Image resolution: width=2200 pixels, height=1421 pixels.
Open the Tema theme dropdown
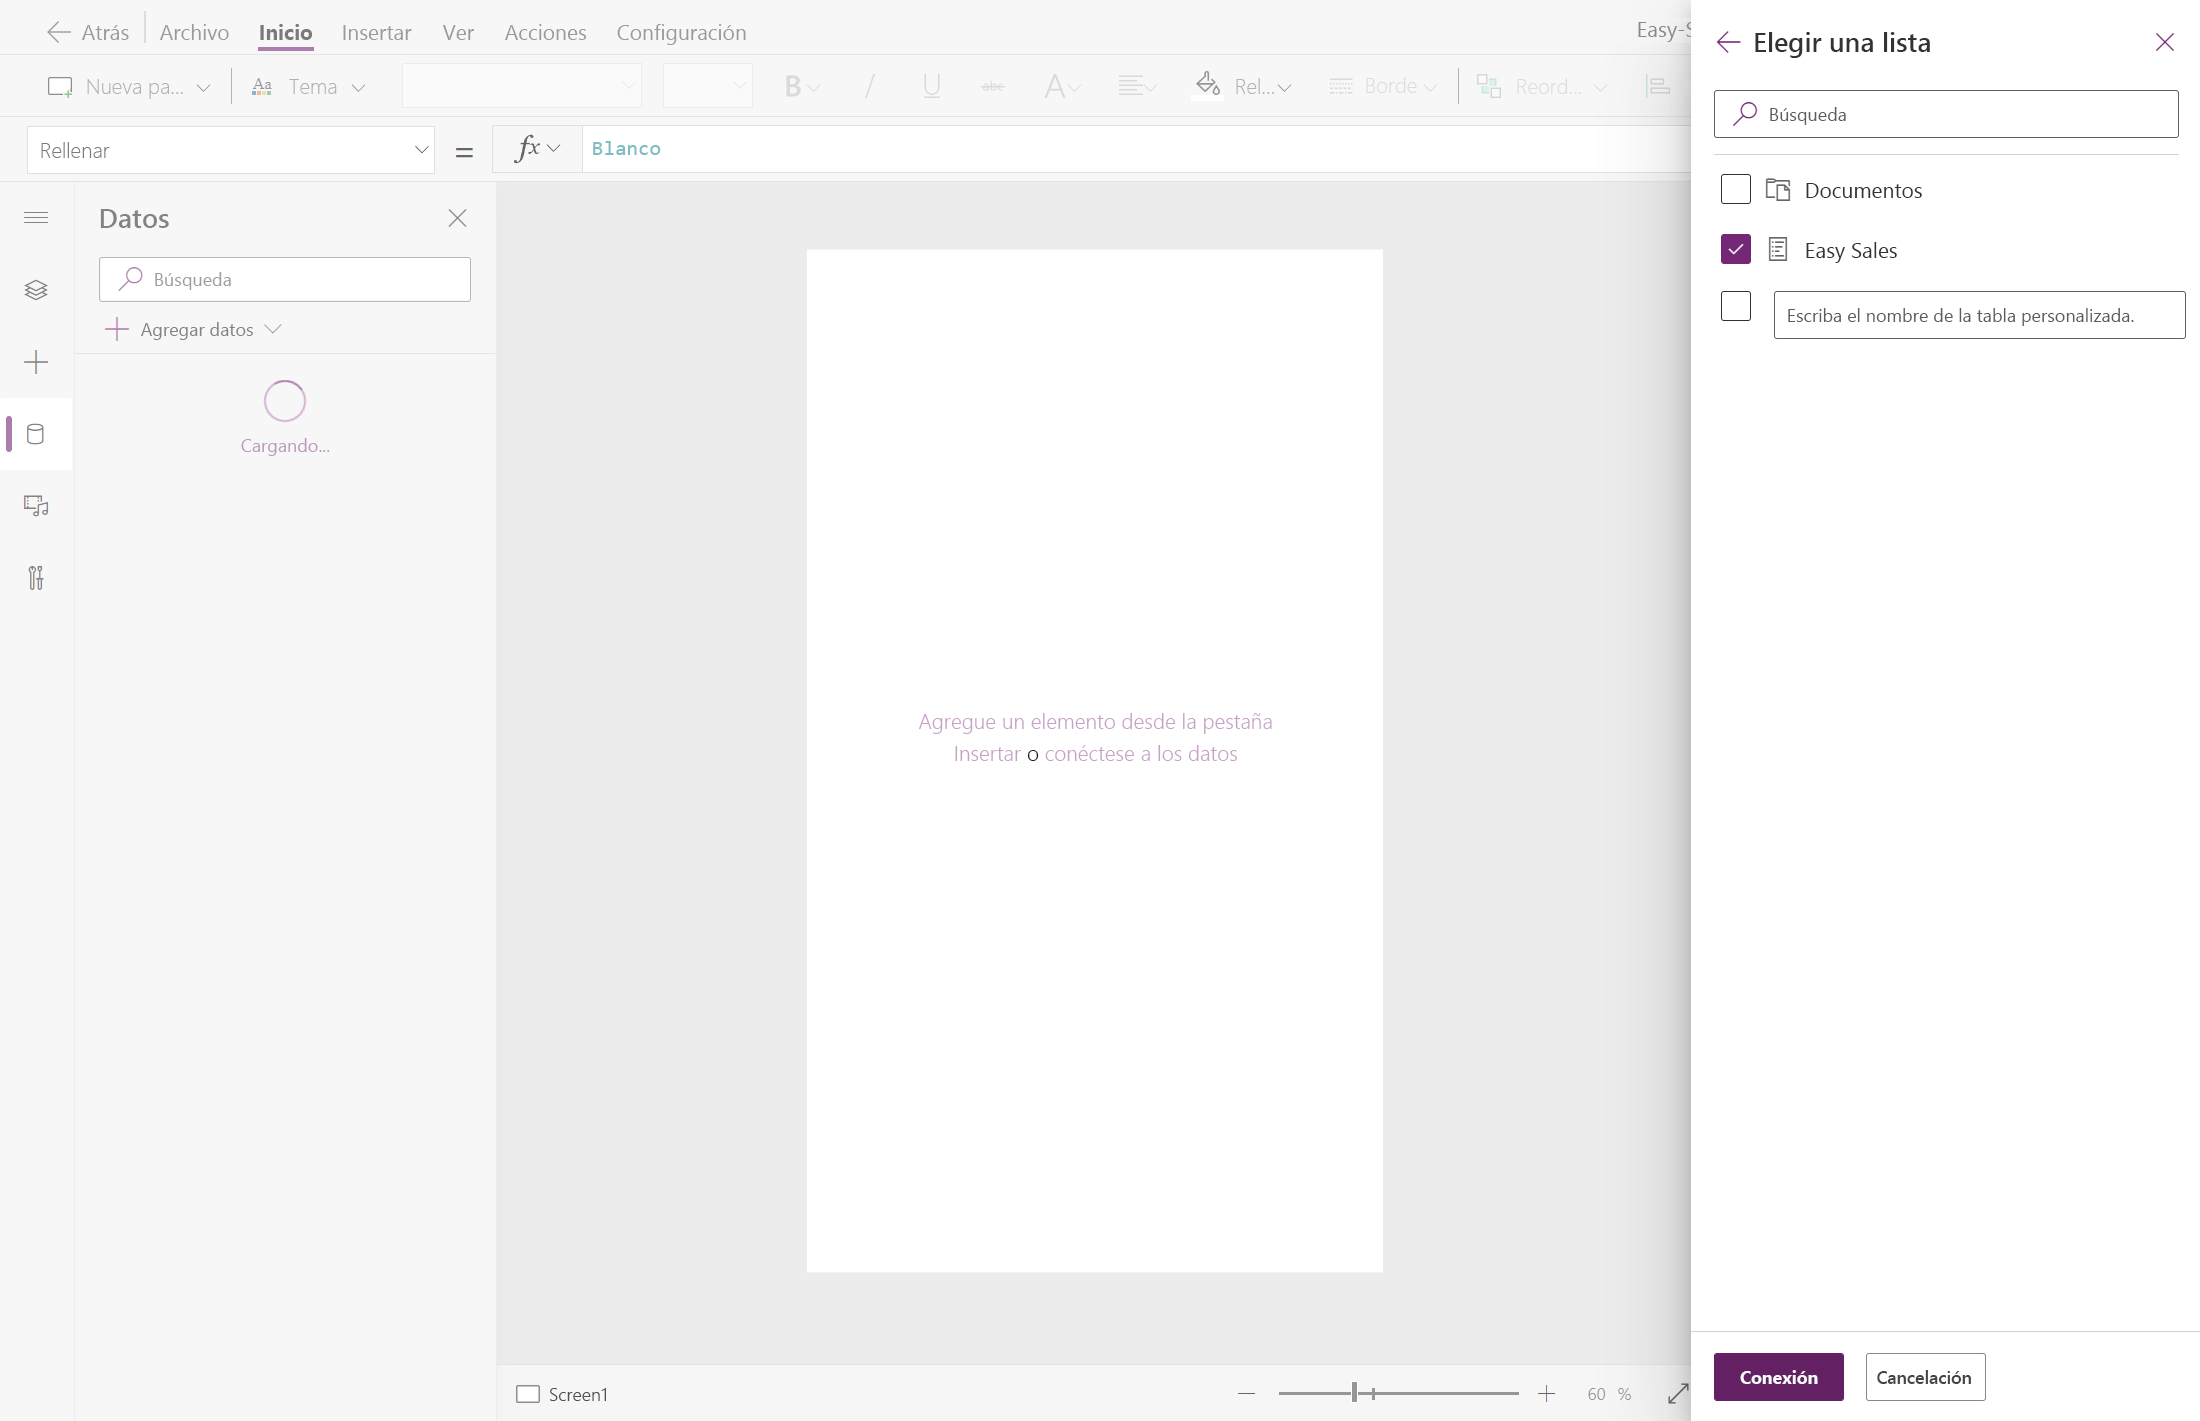coord(309,87)
